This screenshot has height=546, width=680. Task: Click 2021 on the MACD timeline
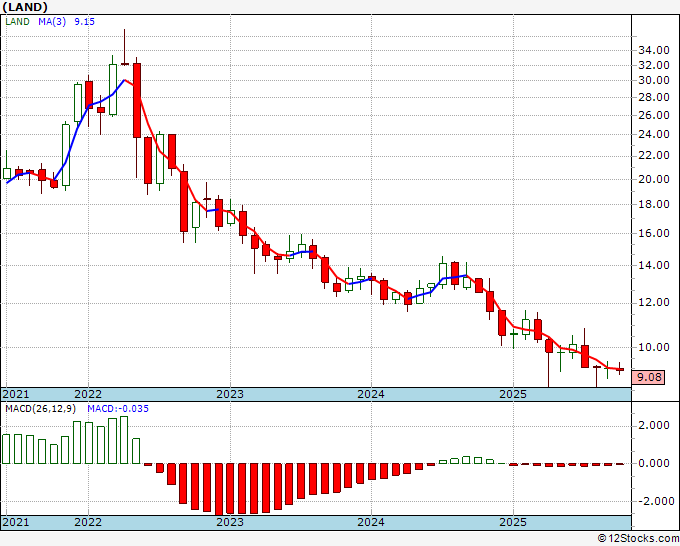coord(15,522)
